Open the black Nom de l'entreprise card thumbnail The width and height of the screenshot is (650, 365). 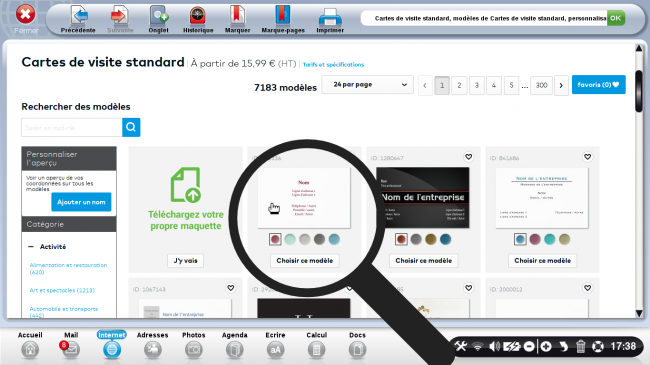pyautogui.click(x=423, y=198)
